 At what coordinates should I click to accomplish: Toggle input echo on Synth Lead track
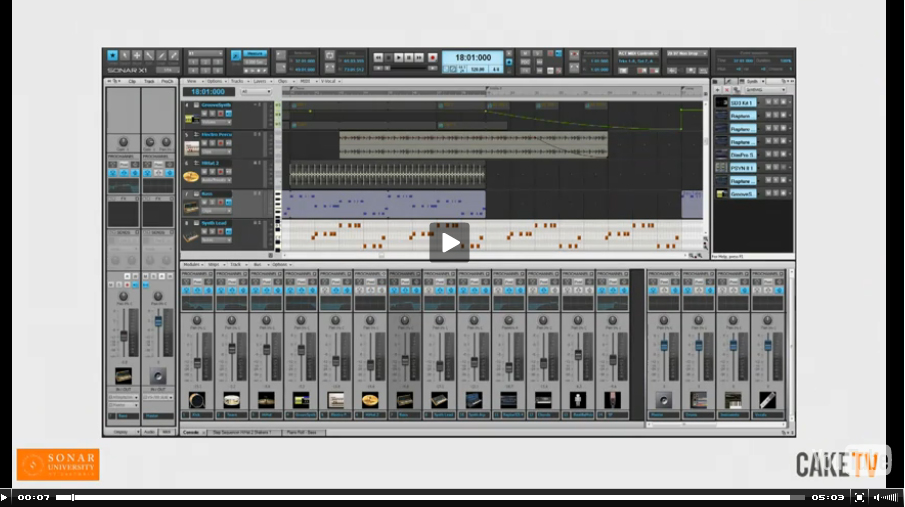coord(228,232)
